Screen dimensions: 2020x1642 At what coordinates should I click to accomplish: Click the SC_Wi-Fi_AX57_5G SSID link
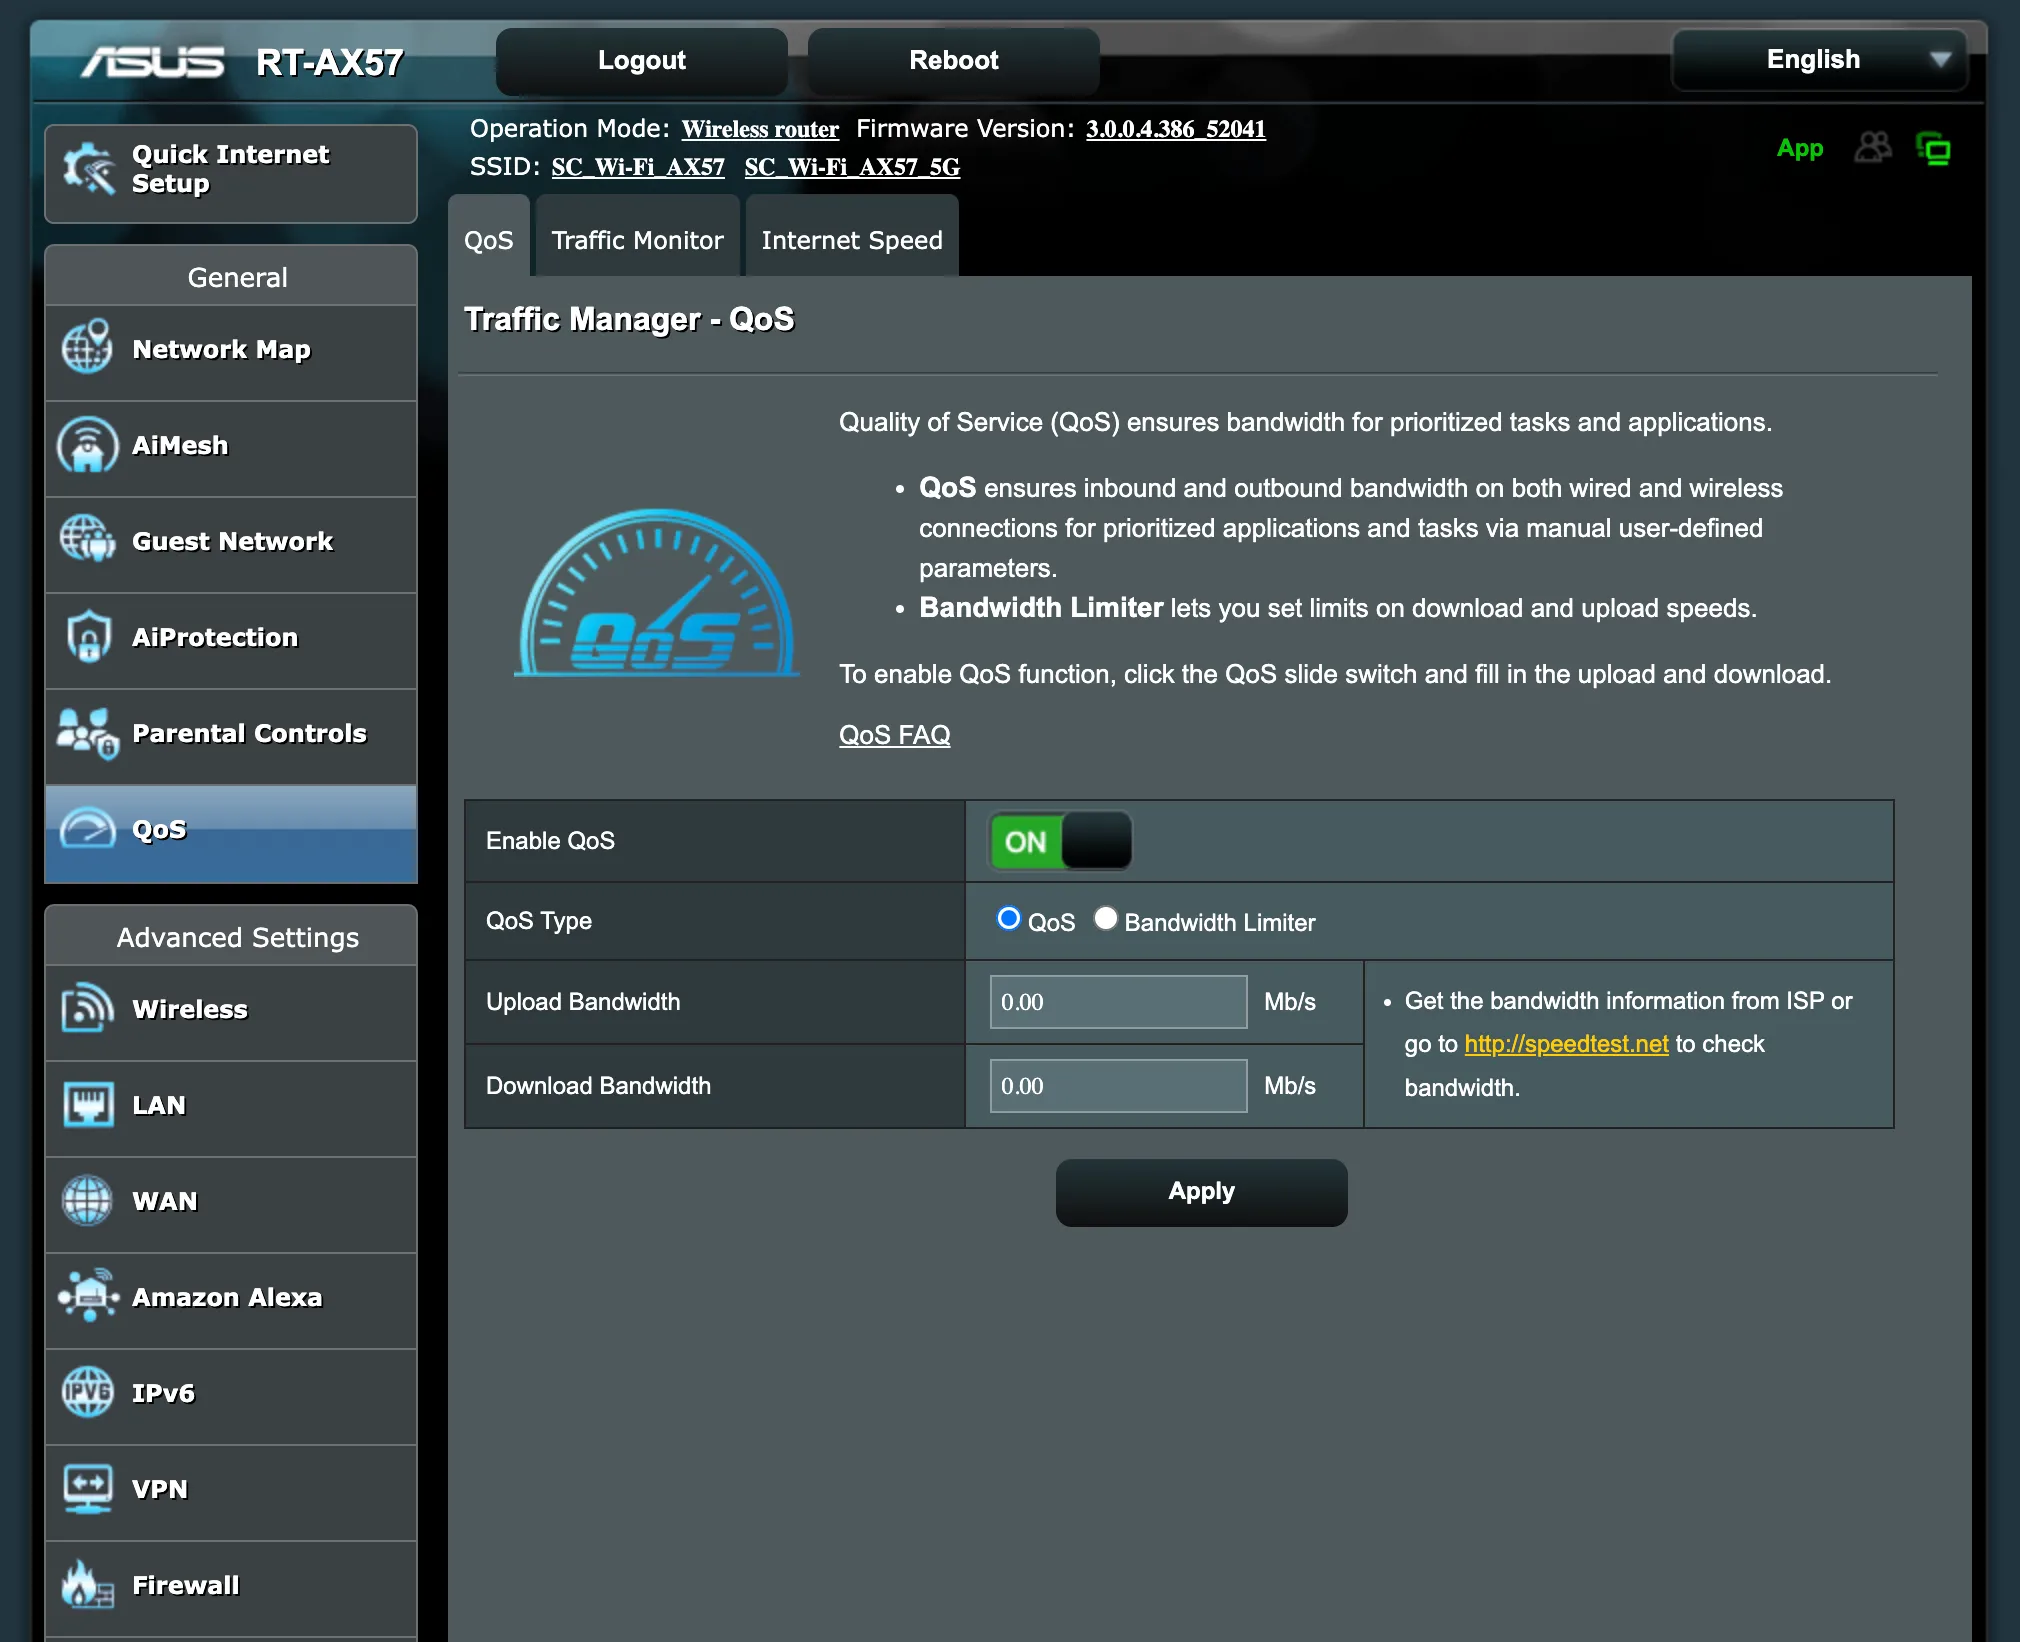tap(852, 167)
